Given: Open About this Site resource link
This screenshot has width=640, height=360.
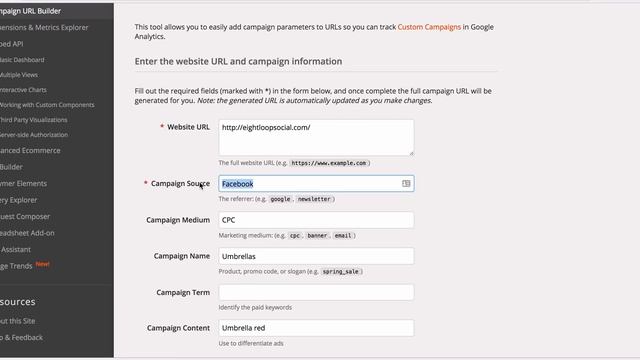Looking at the screenshot, I should click(18, 321).
